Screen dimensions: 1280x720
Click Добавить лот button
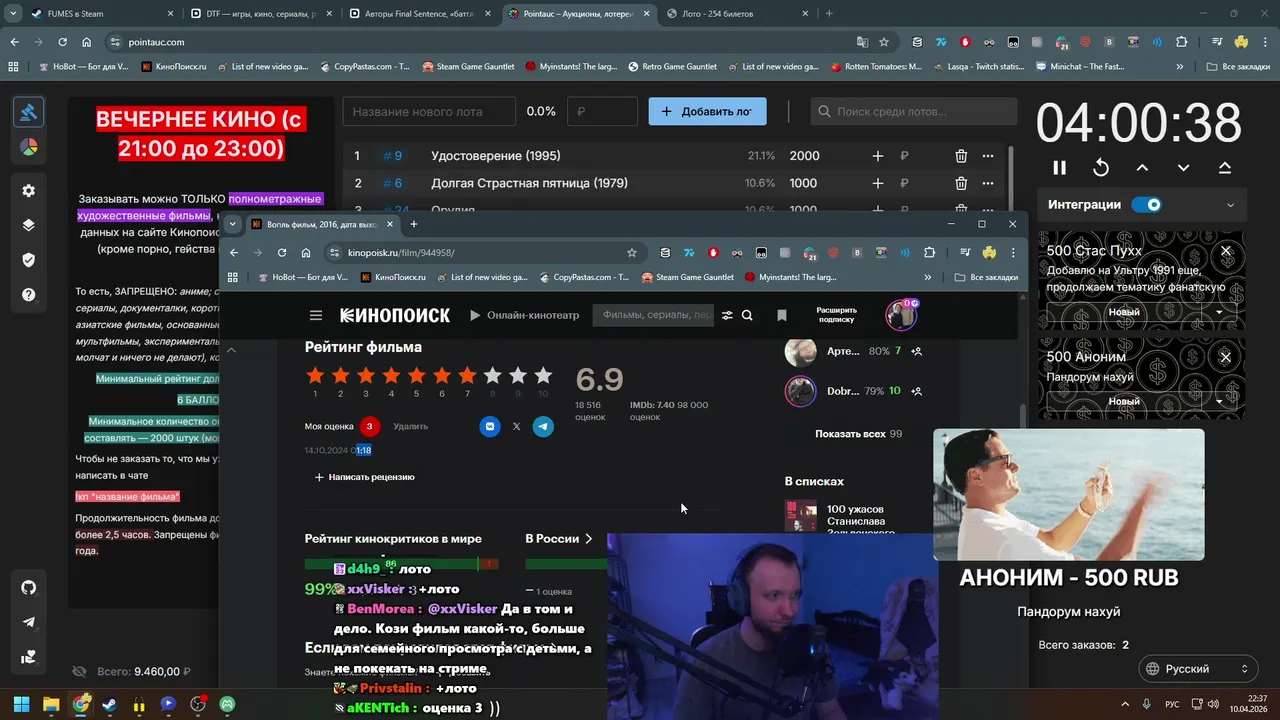tap(707, 112)
